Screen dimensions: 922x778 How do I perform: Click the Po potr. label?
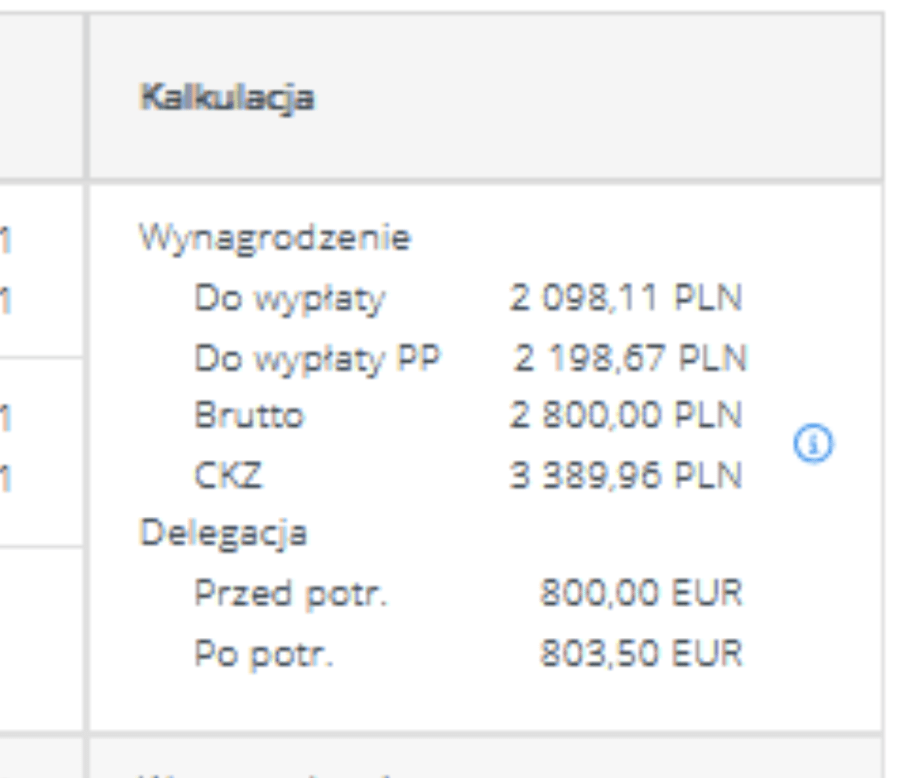pos(263,653)
